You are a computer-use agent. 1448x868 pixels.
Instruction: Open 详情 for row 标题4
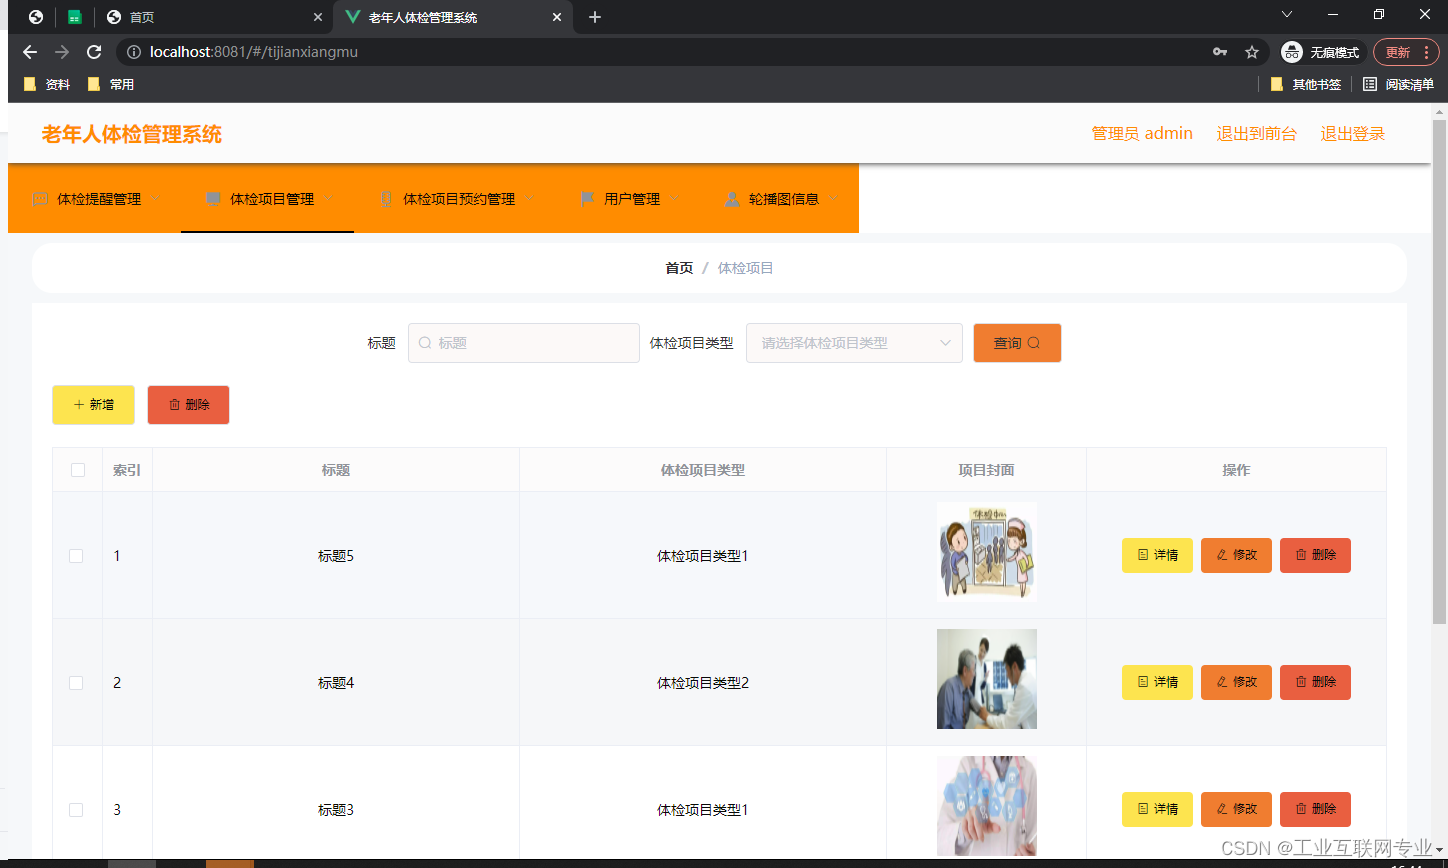pos(1157,682)
